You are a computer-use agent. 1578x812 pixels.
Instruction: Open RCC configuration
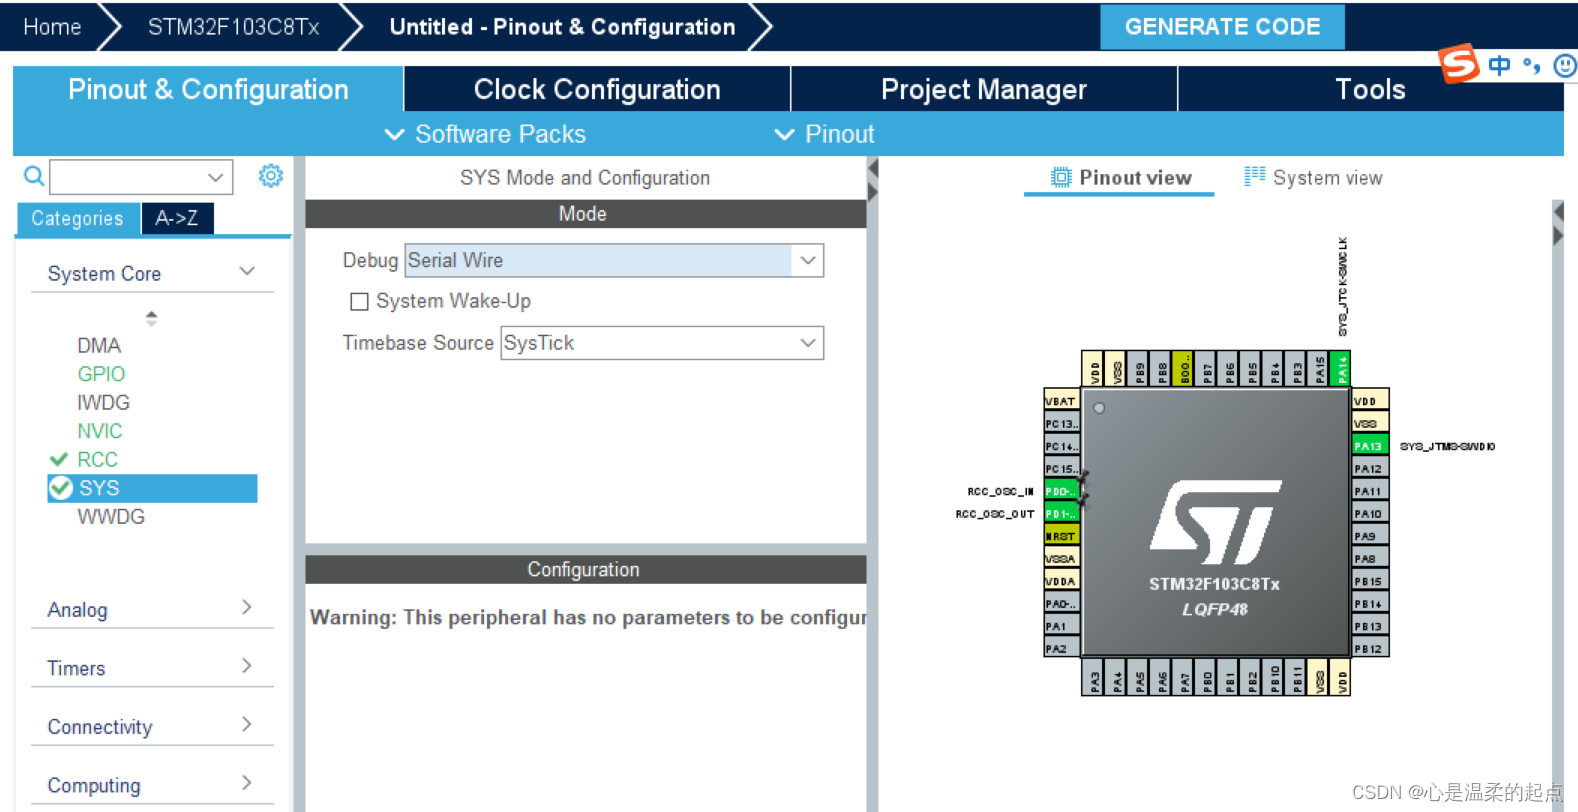pyautogui.click(x=97, y=459)
